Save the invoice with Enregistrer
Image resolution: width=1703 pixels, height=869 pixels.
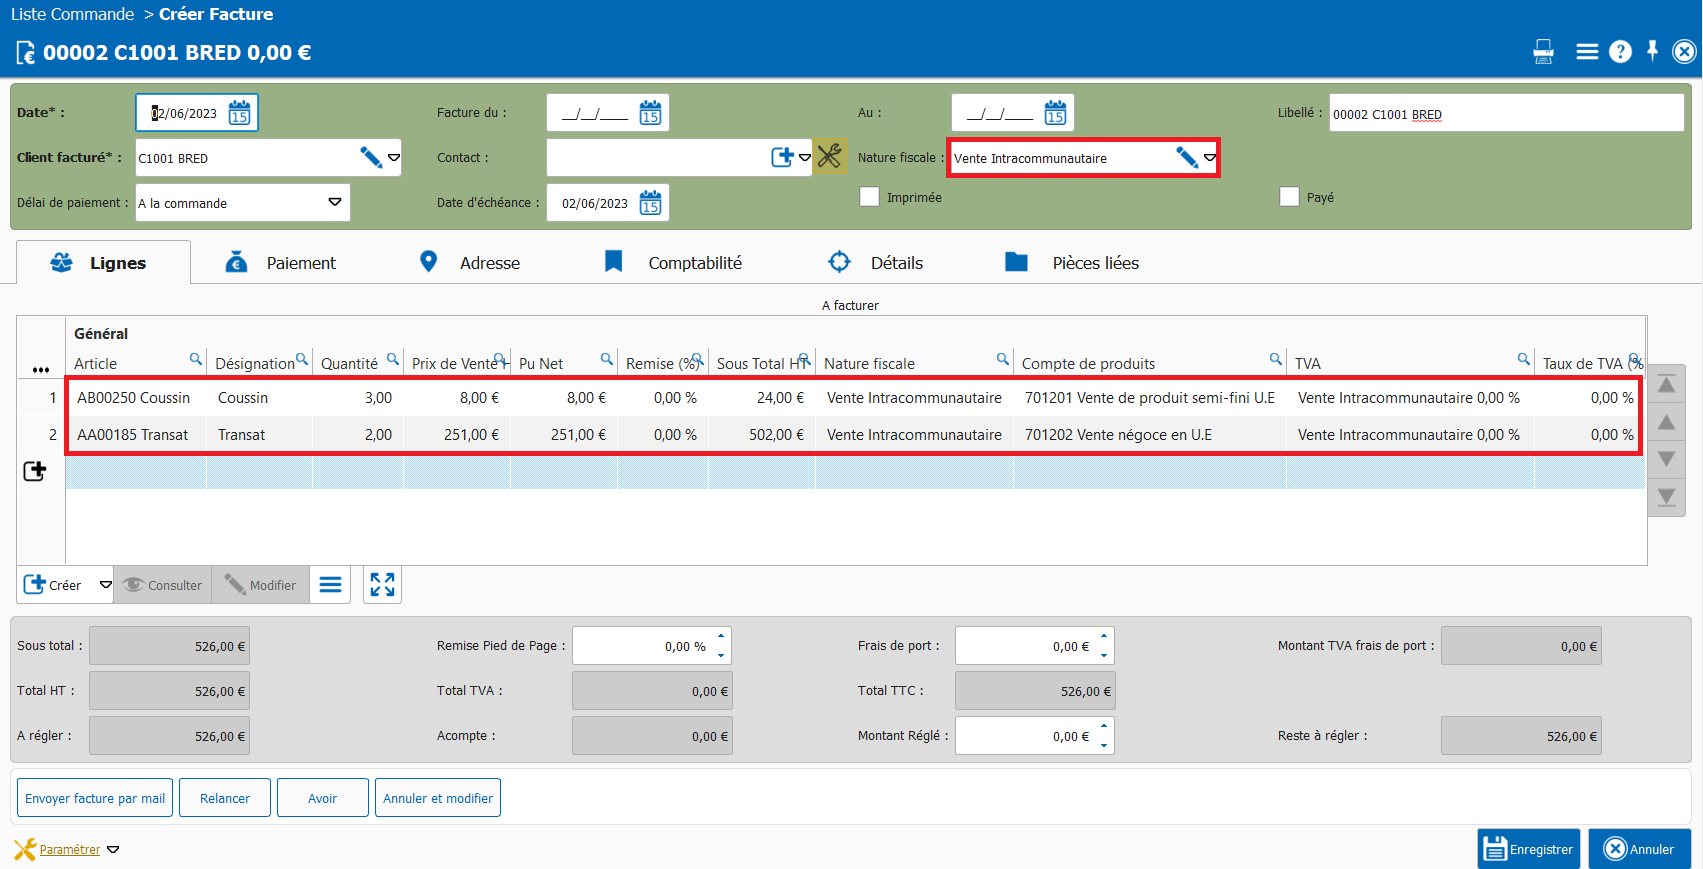coord(1528,849)
